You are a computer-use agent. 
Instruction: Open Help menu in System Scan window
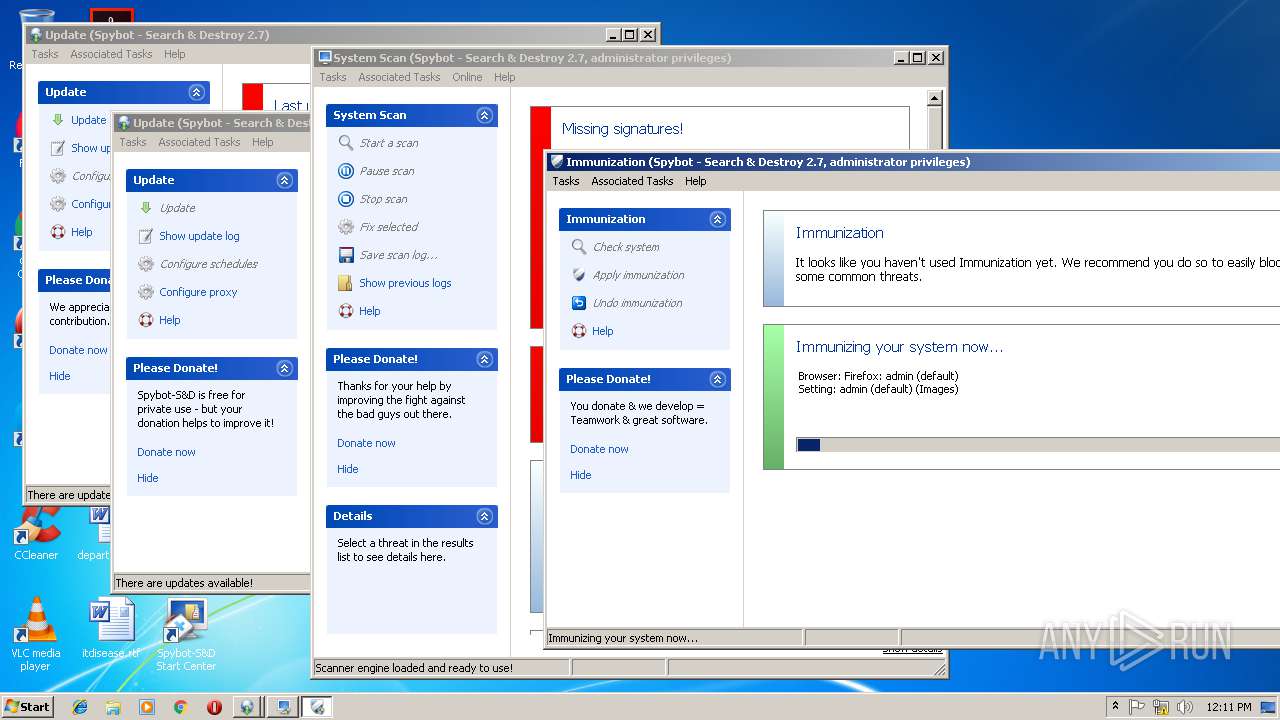[x=505, y=77]
